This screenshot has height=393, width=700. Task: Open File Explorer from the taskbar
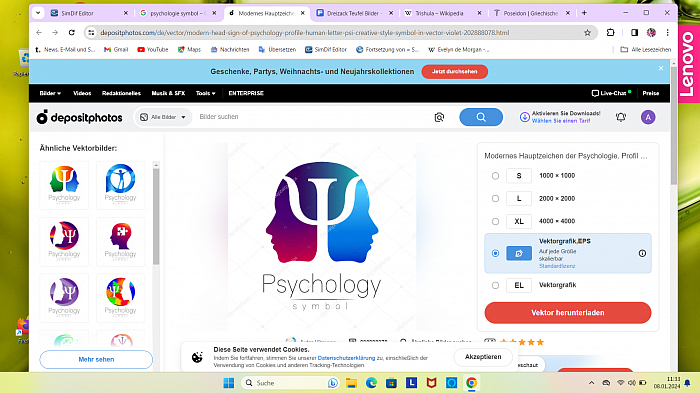(351, 383)
